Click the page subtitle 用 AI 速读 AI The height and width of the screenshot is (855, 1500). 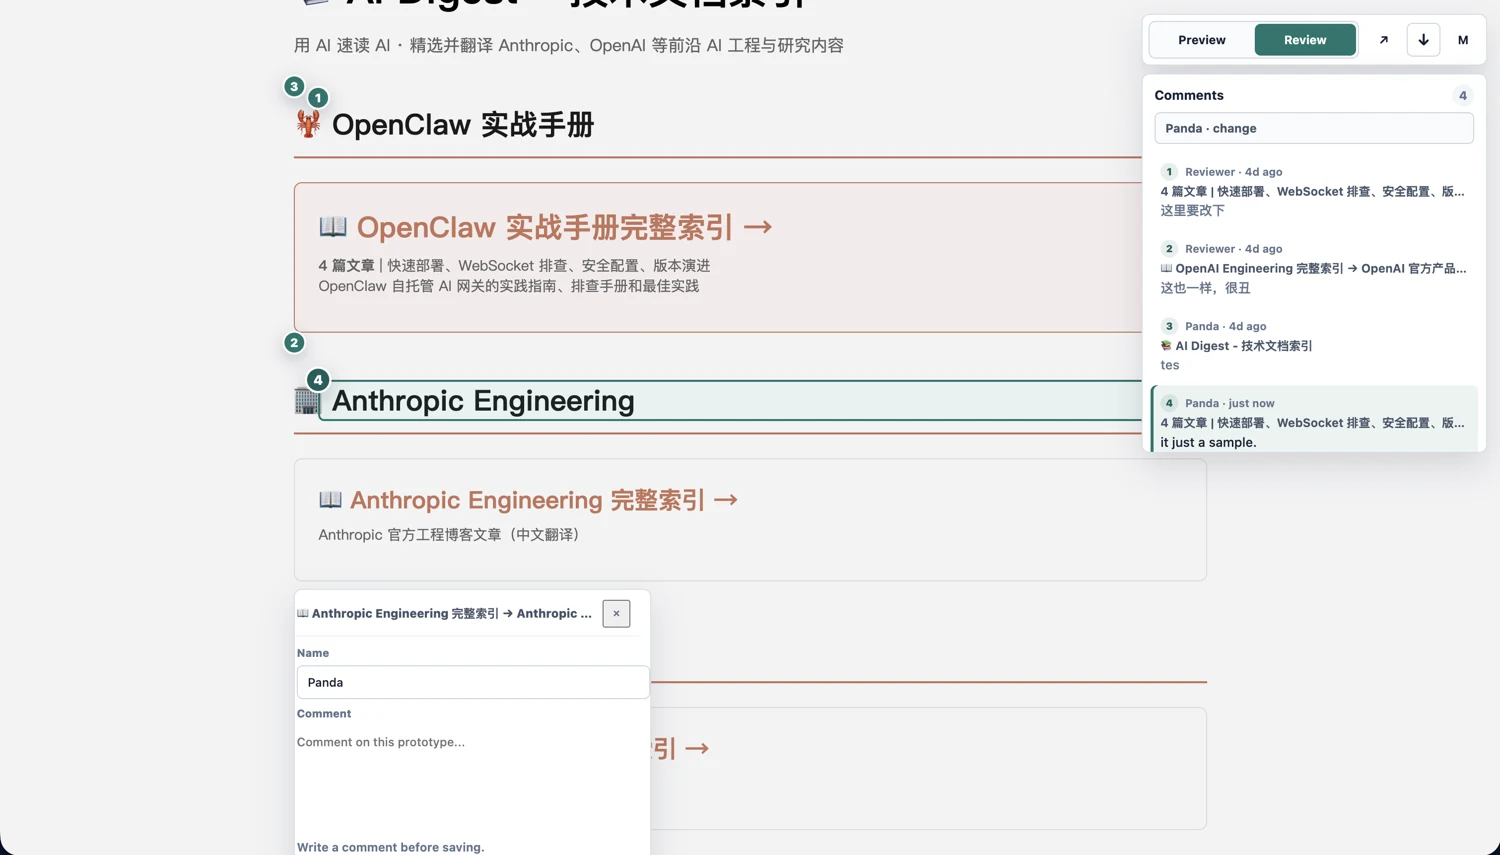tap(568, 45)
